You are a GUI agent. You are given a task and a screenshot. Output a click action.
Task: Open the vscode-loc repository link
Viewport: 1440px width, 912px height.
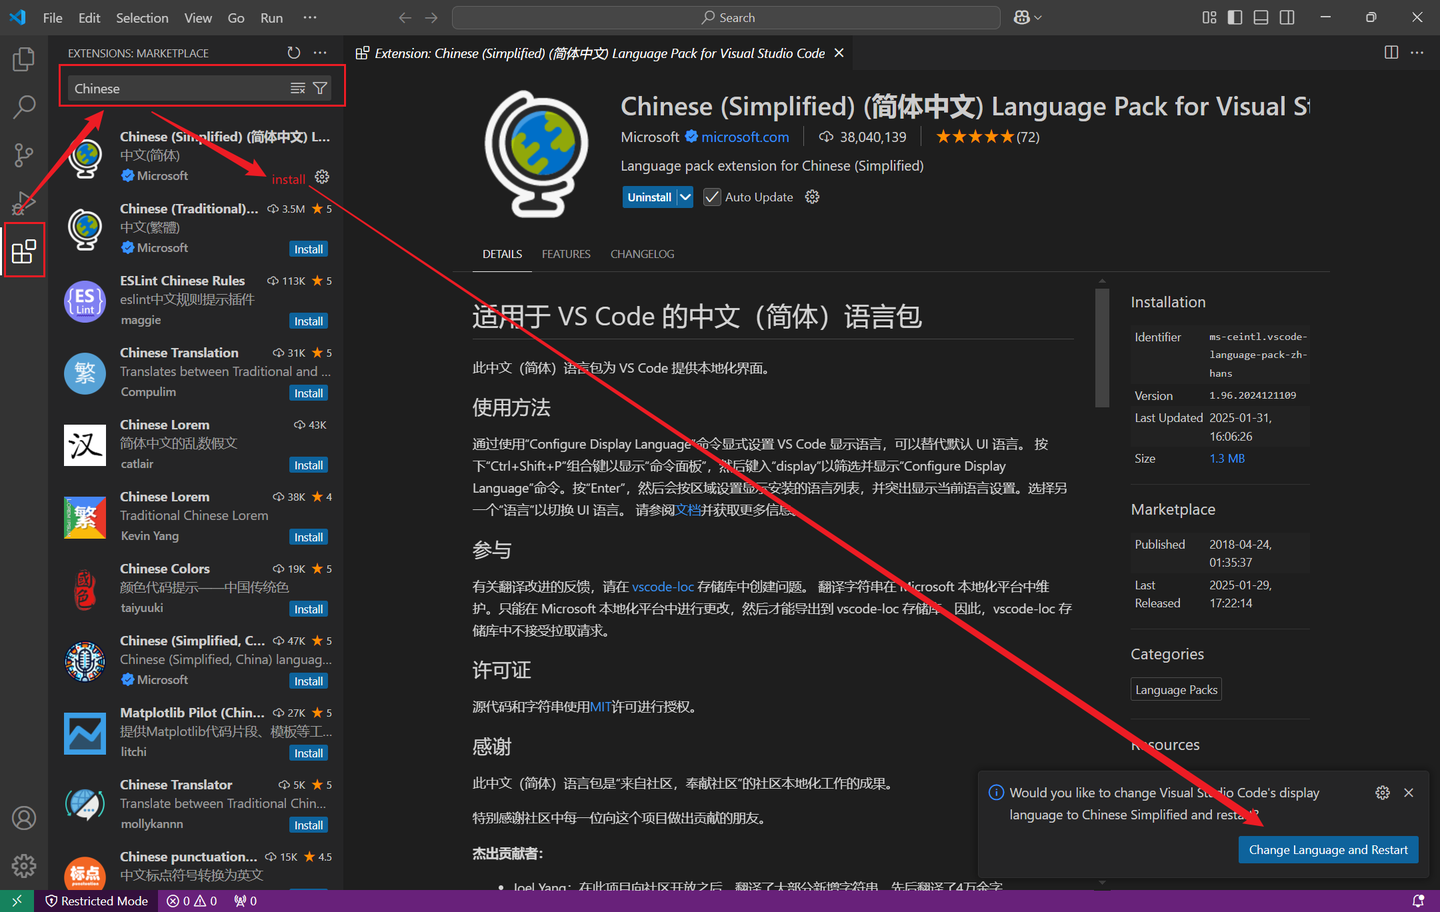[x=663, y=587]
